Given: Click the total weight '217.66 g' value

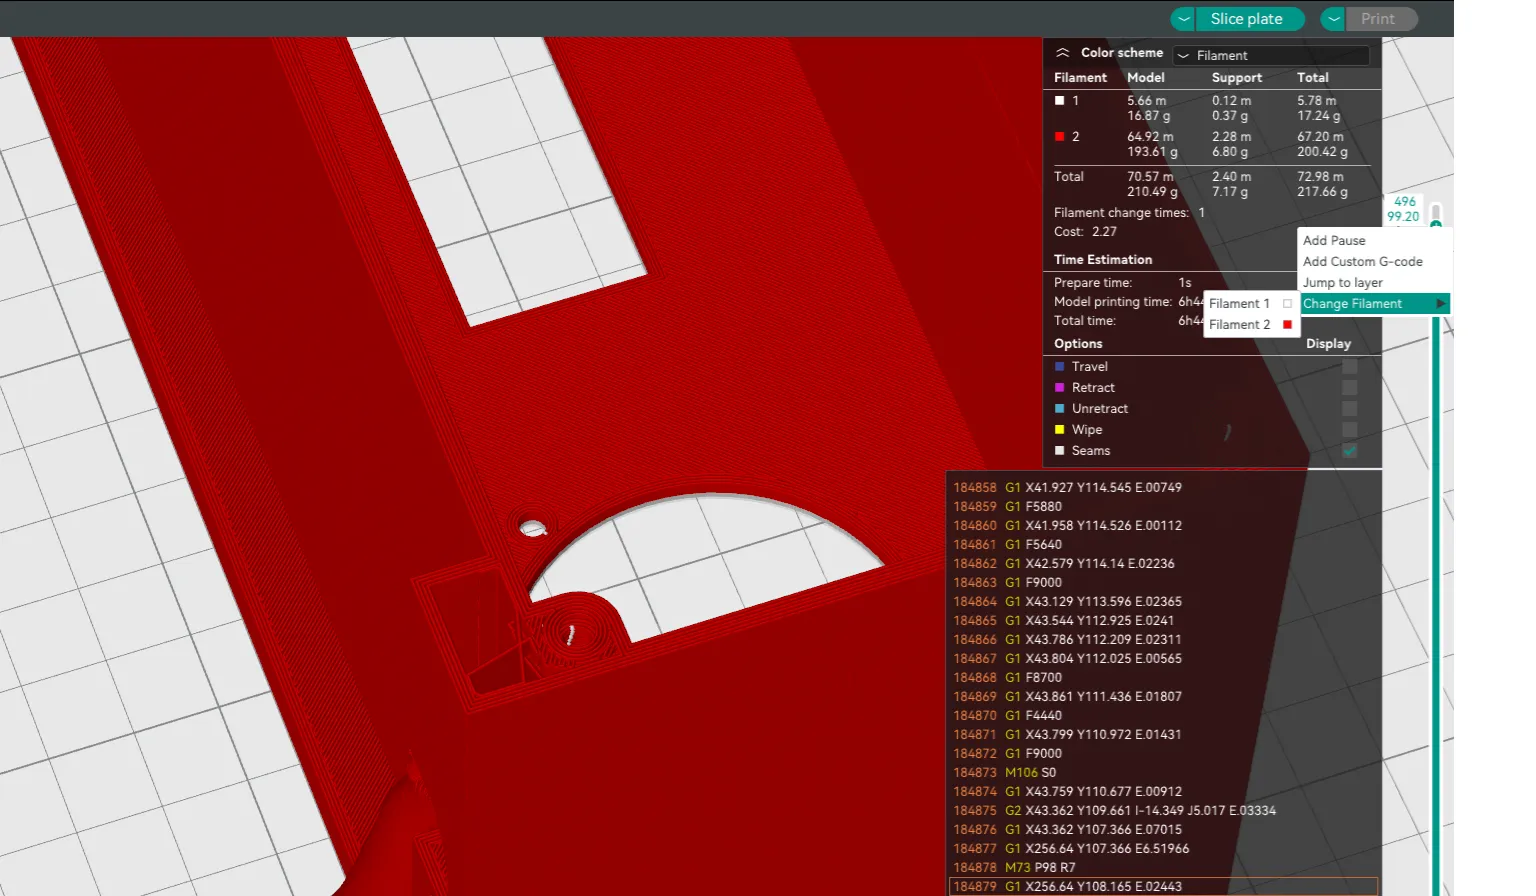Looking at the screenshot, I should point(1322,192).
